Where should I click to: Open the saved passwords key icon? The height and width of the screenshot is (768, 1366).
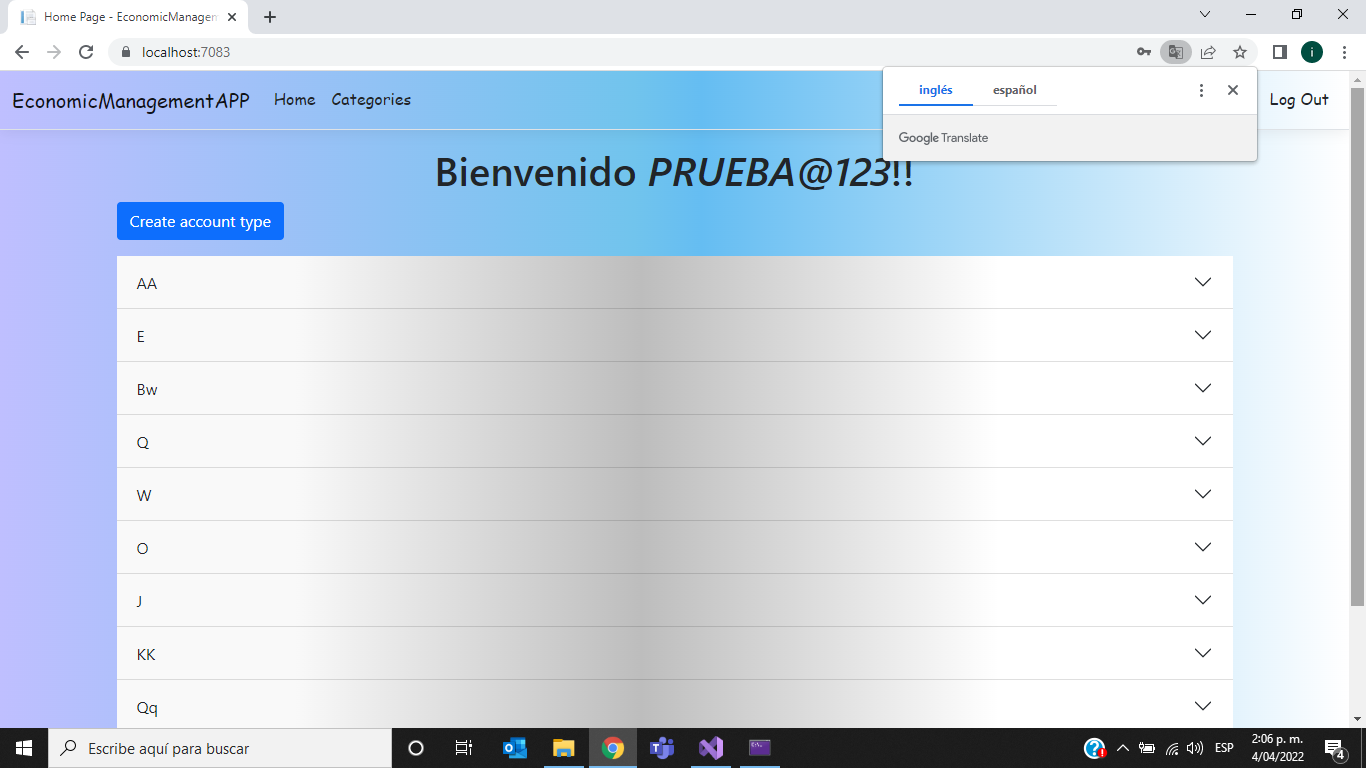1144,52
